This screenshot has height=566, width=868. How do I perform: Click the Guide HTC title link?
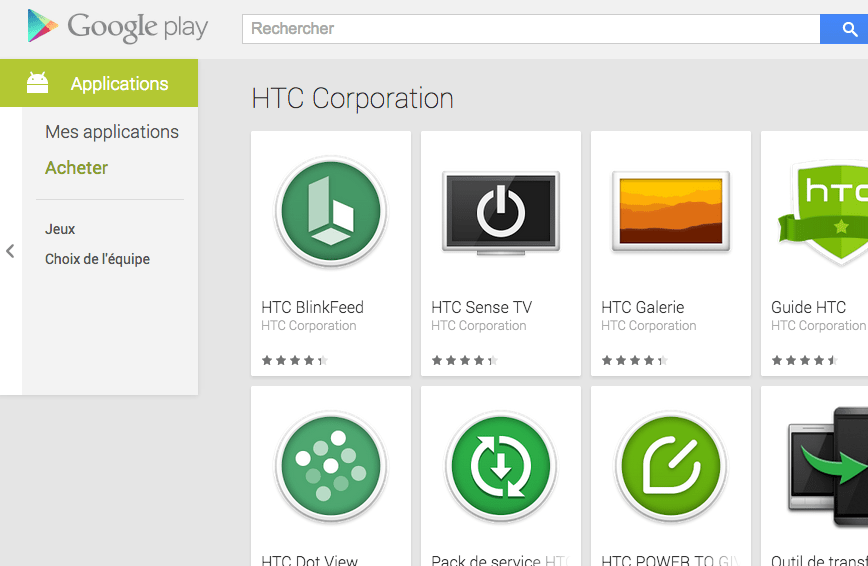pyautogui.click(x=809, y=307)
